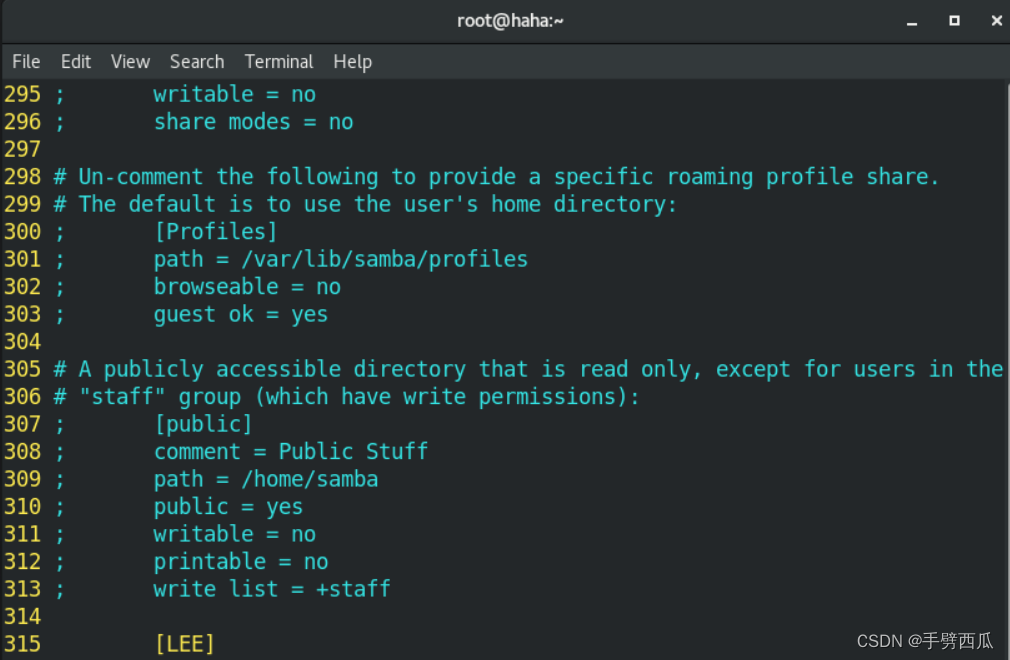Place cursor on [LEE] in line 315
The image size is (1010, 660).
(184, 644)
